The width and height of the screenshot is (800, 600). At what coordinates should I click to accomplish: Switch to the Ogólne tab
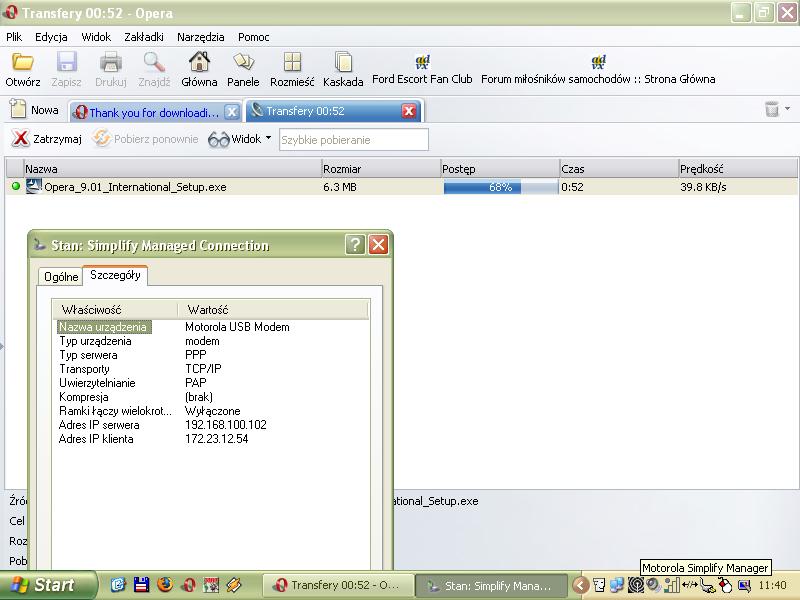[x=61, y=277]
